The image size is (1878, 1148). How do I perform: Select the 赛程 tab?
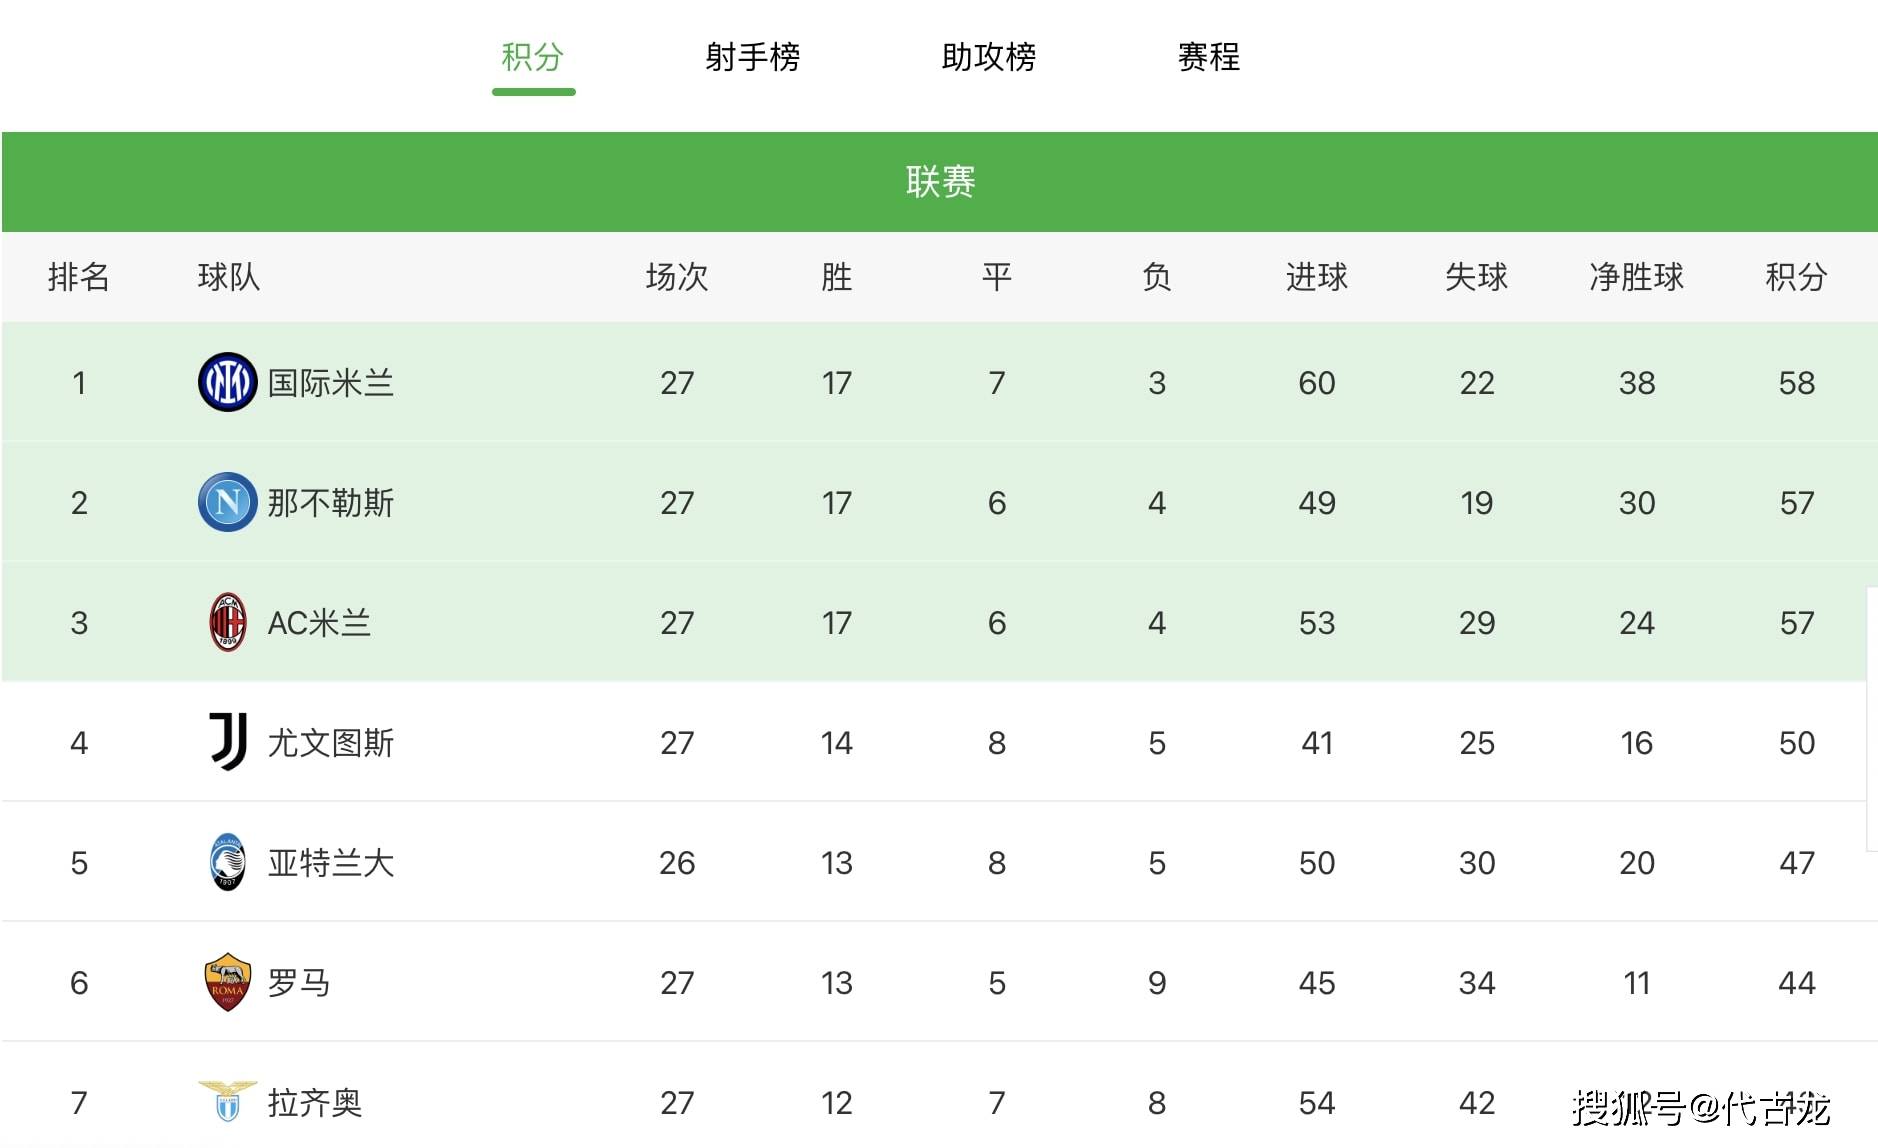click(x=1209, y=57)
